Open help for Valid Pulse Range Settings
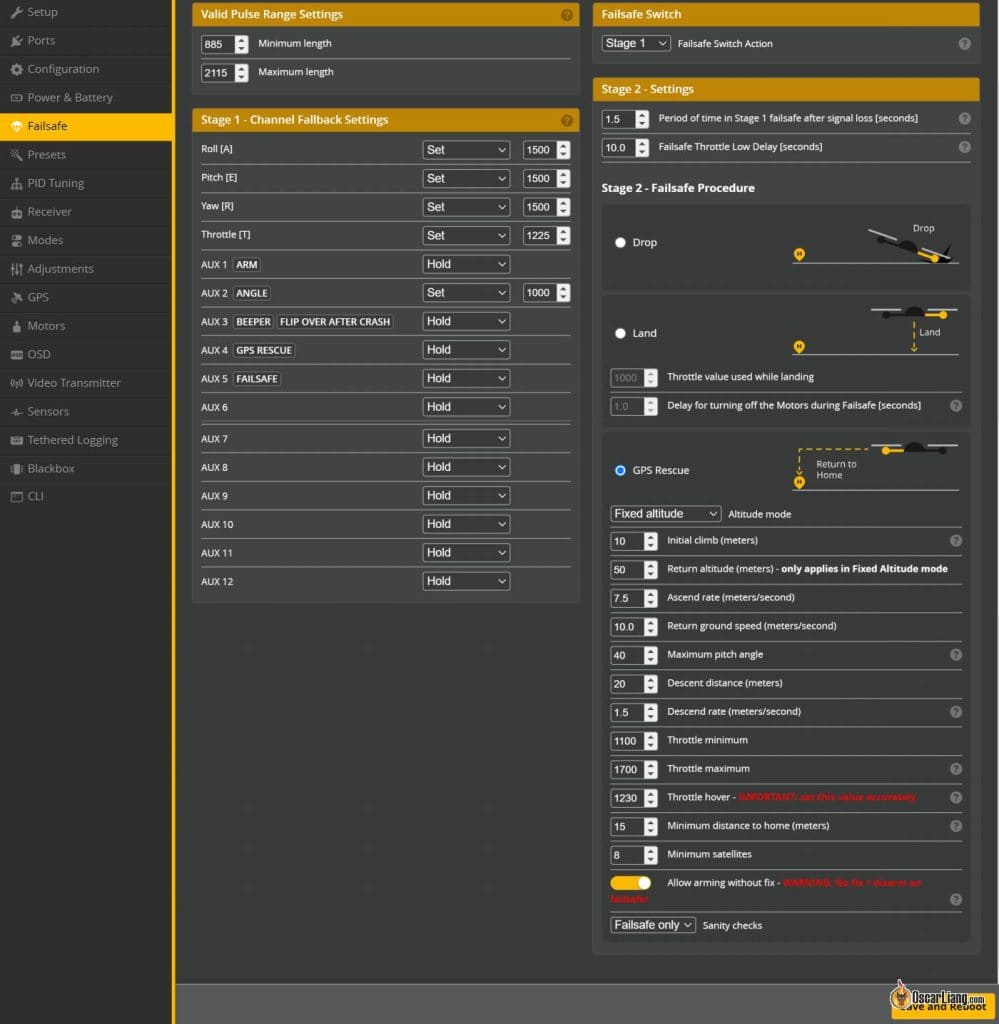Viewport: 999px width, 1024px height. [x=567, y=14]
